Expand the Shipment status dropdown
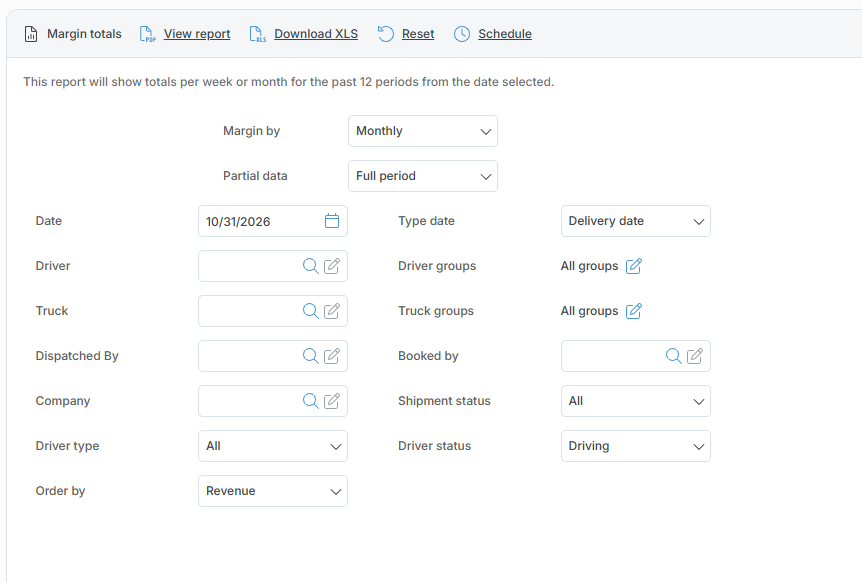 click(636, 401)
